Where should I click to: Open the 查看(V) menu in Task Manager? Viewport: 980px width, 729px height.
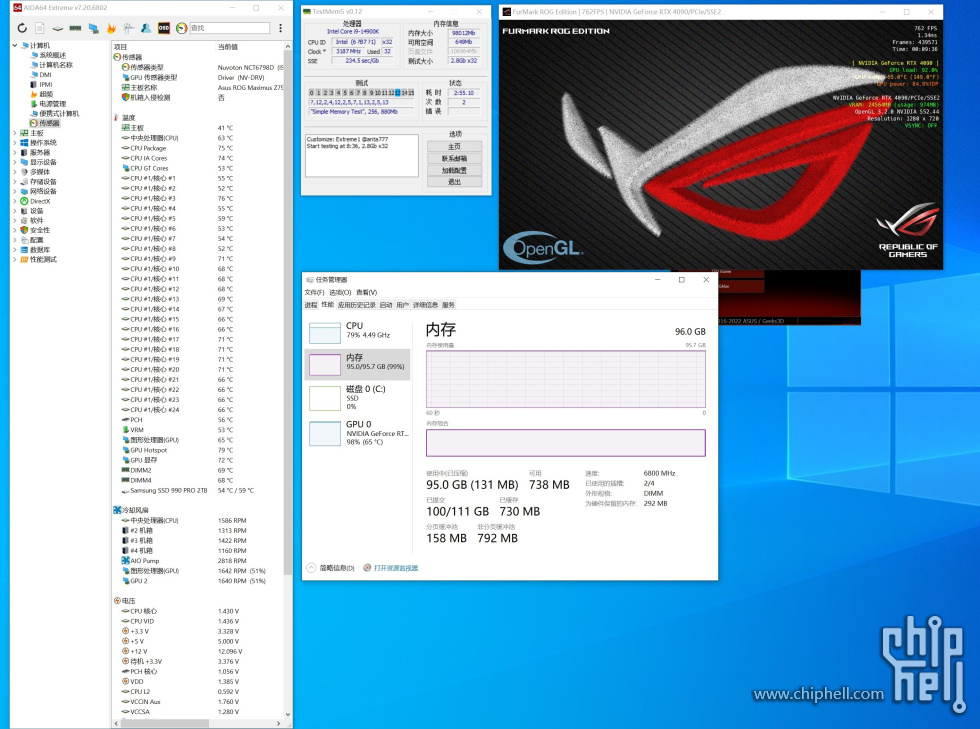coord(366,293)
